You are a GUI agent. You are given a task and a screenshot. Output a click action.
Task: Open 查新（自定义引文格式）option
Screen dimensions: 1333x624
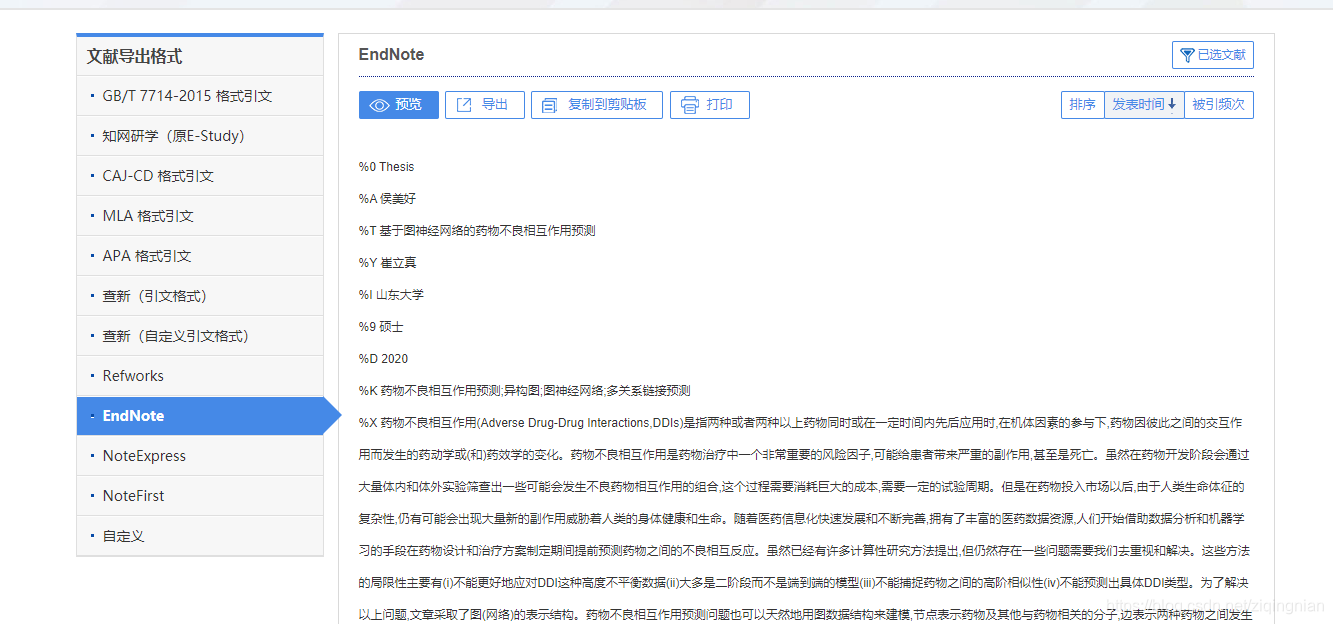tap(200, 336)
